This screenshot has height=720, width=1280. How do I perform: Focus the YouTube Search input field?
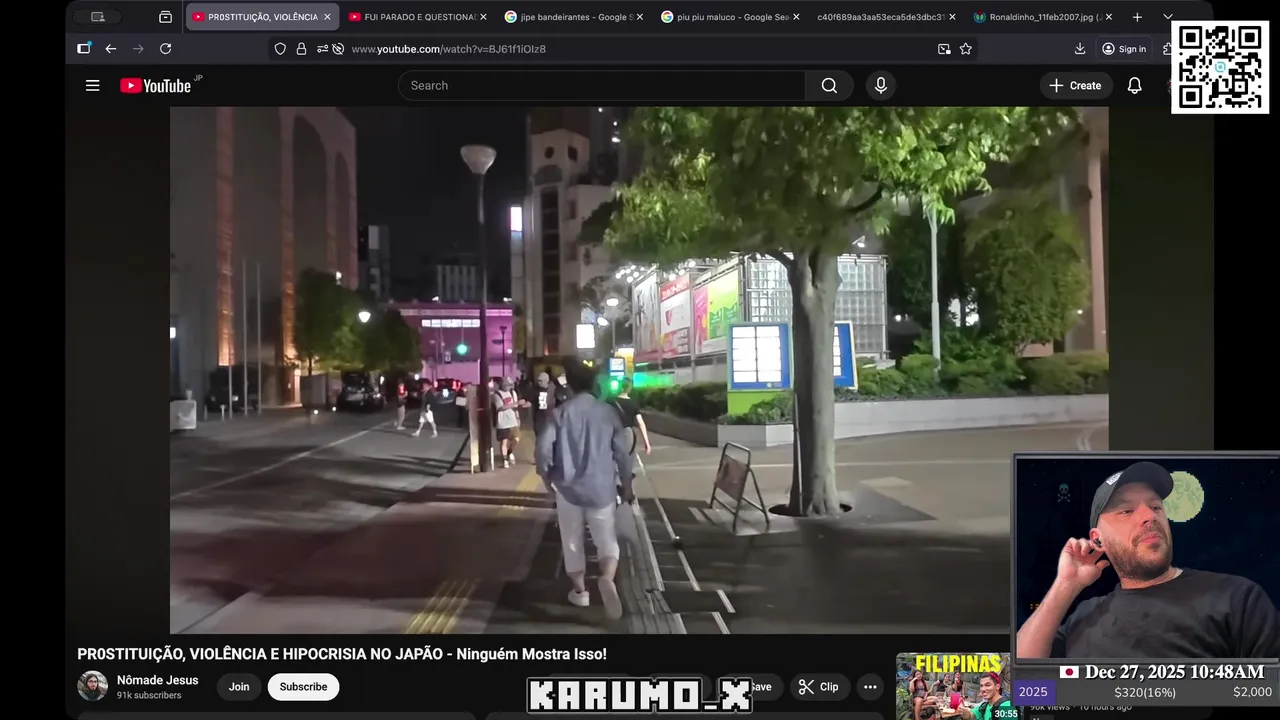[x=602, y=85]
